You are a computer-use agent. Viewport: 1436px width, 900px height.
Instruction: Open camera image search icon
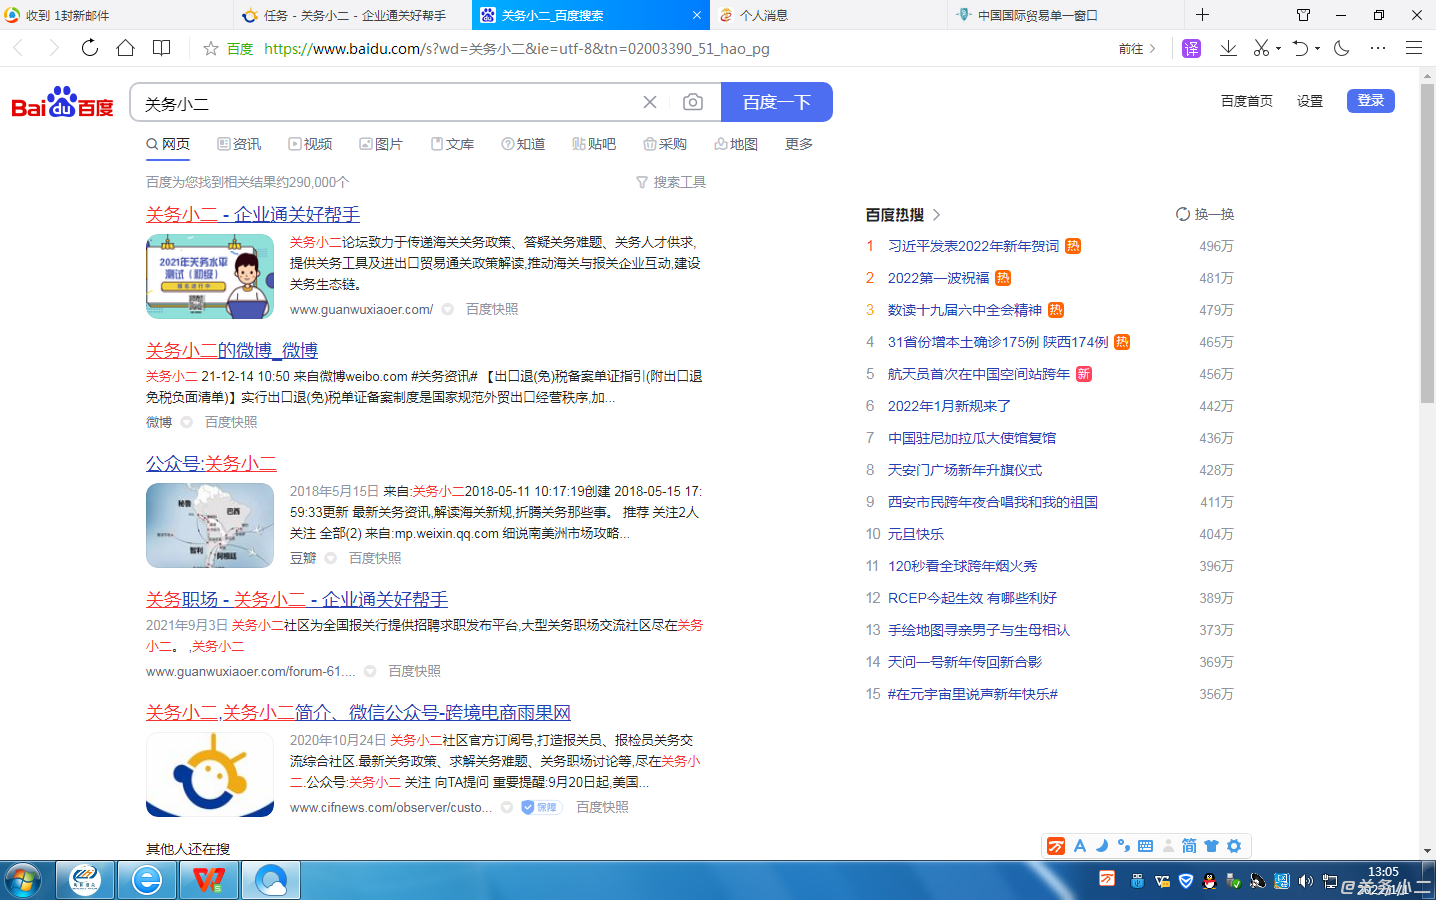pyautogui.click(x=692, y=102)
